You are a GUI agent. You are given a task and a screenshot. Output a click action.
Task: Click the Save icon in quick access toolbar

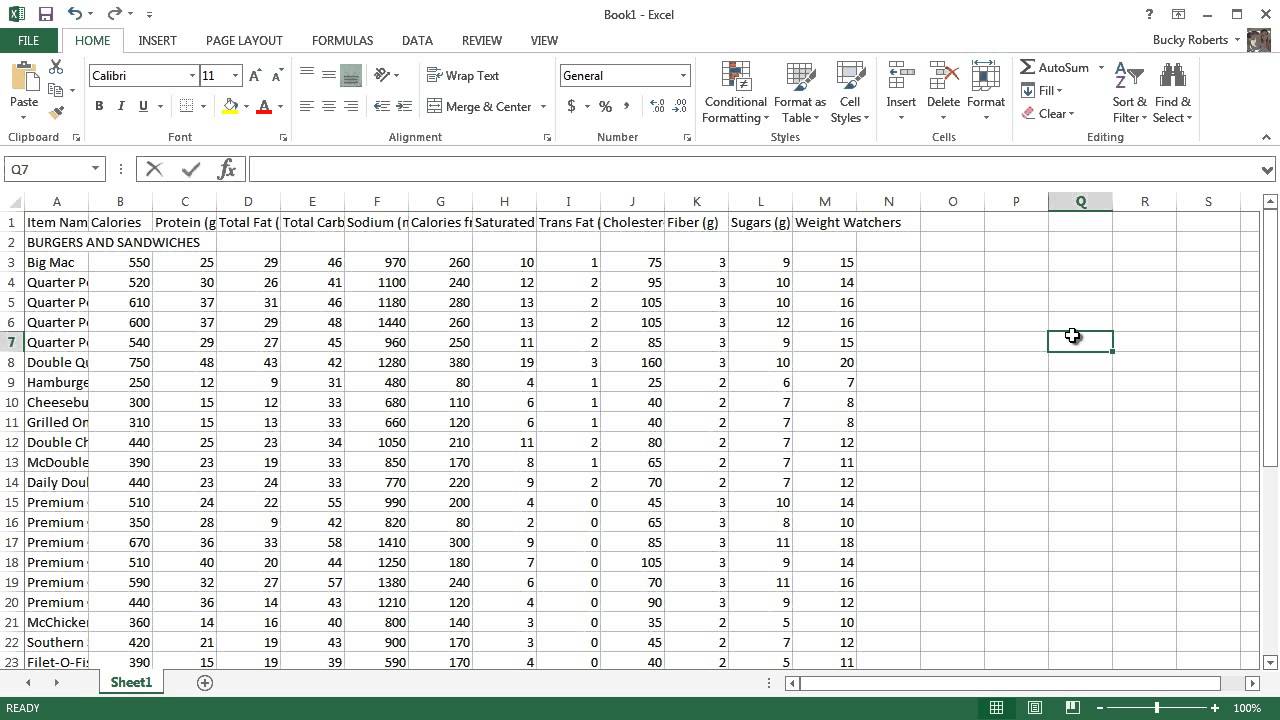click(45, 14)
